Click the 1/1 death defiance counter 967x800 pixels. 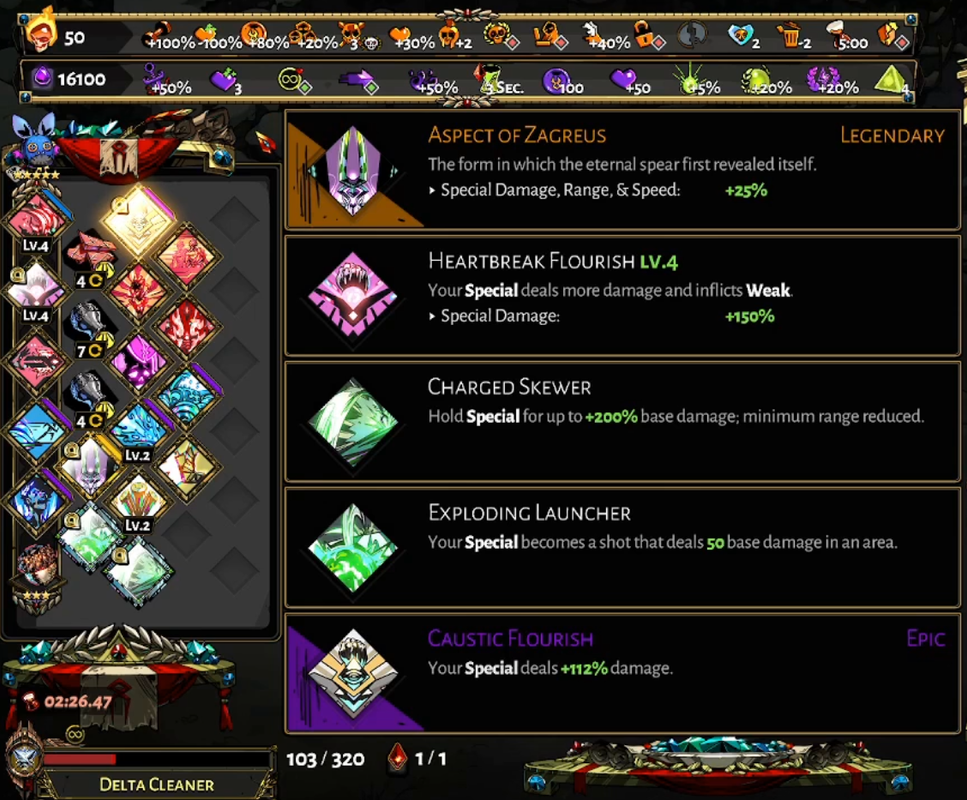pos(430,758)
